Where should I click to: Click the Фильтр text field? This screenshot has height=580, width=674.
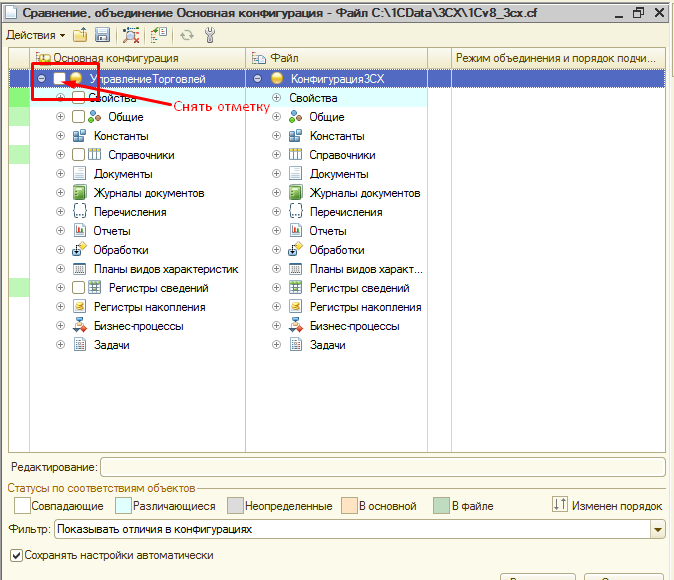[352, 529]
